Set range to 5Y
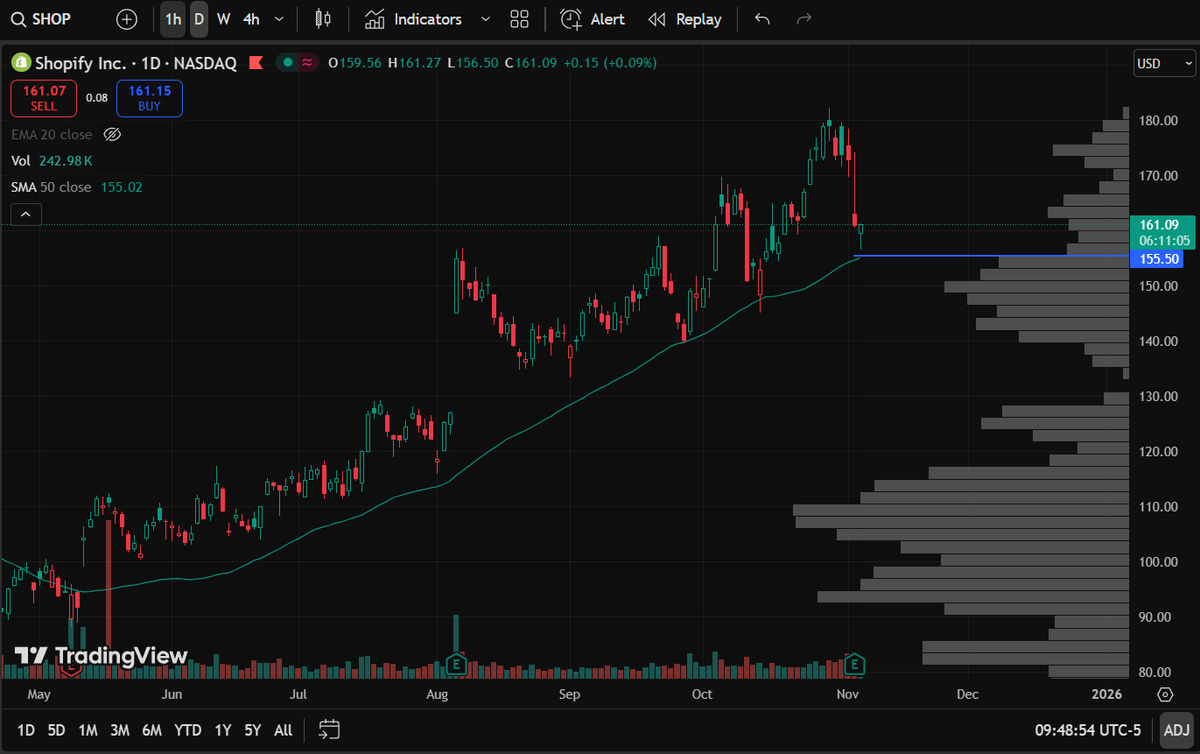This screenshot has width=1200, height=754. pos(253,730)
